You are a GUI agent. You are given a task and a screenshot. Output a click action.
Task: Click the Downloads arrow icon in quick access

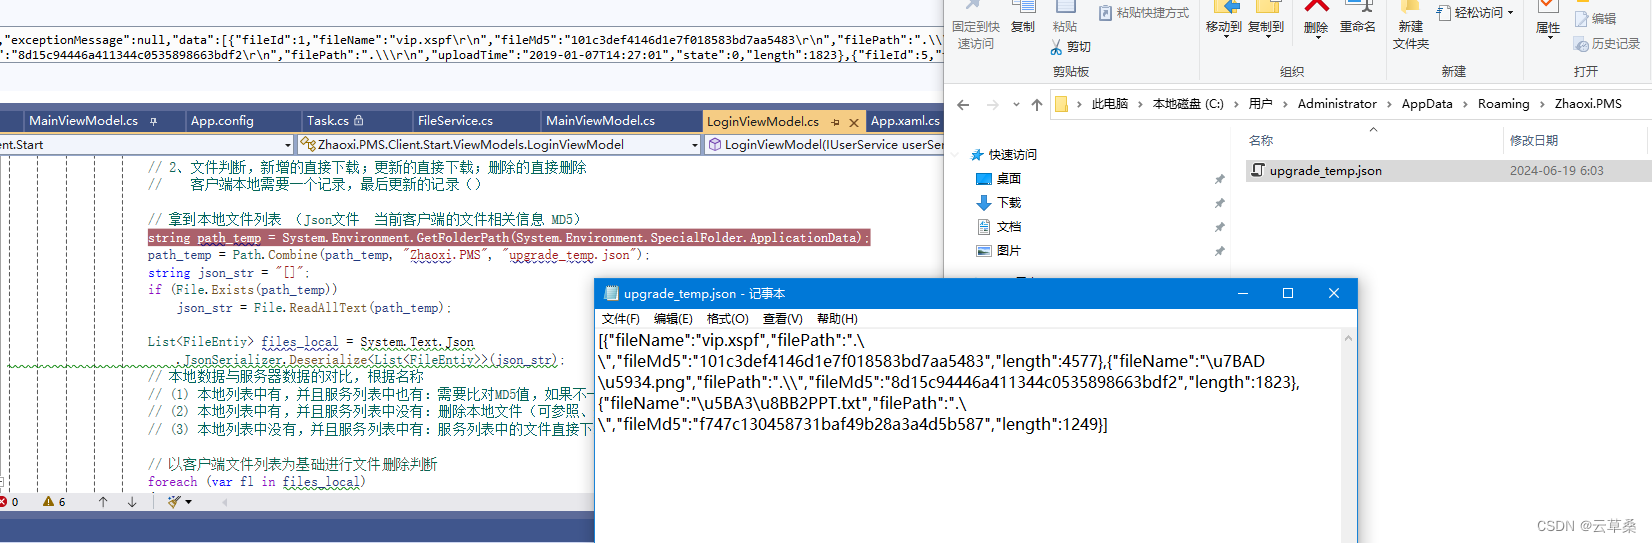(x=983, y=203)
